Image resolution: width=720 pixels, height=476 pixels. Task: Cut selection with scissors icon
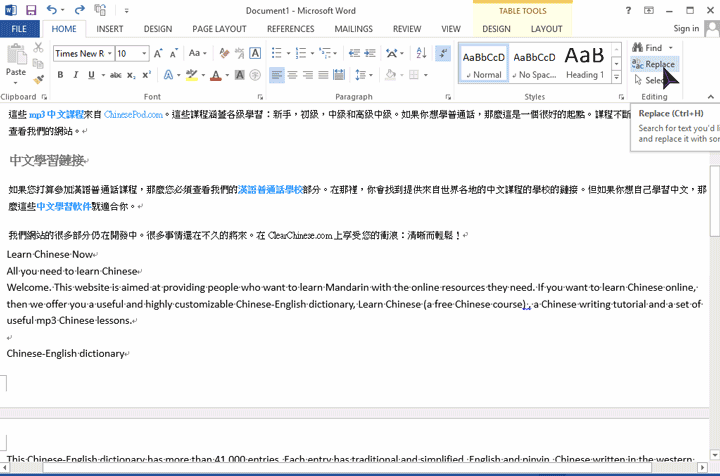tap(38, 47)
